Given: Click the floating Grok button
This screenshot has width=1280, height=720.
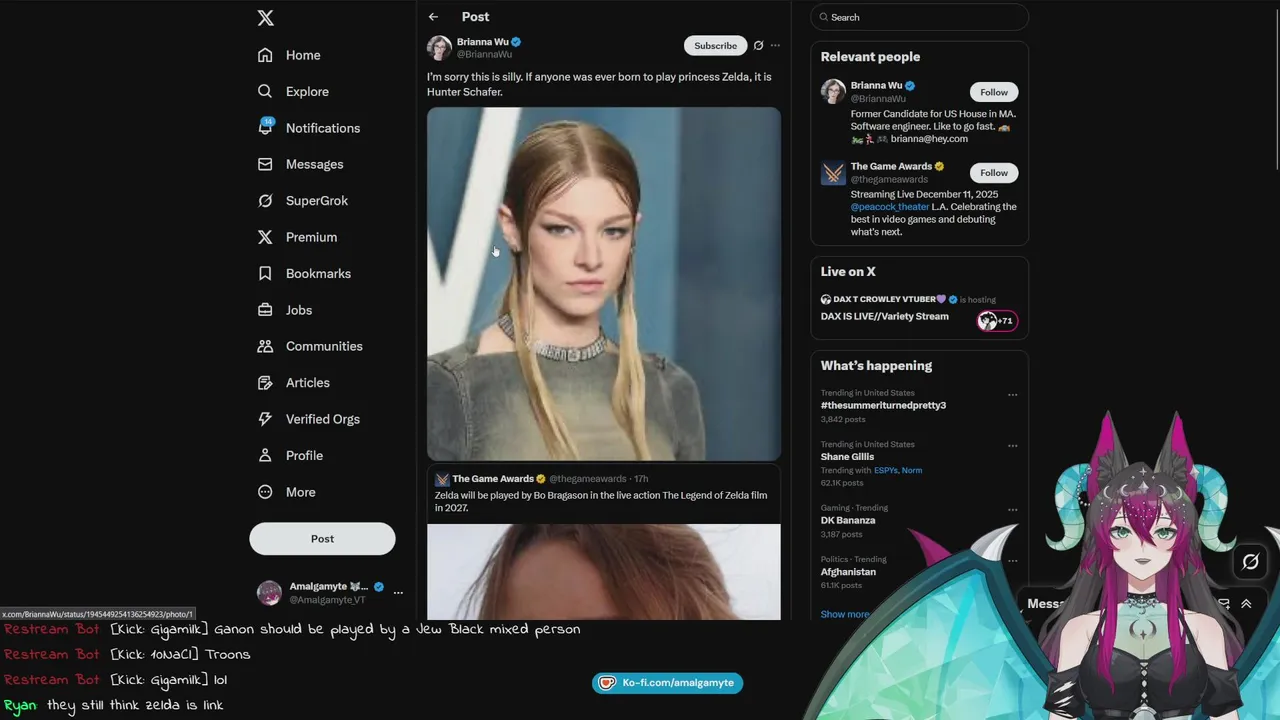Looking at the screenshot, I should (x=1250, y=562).
